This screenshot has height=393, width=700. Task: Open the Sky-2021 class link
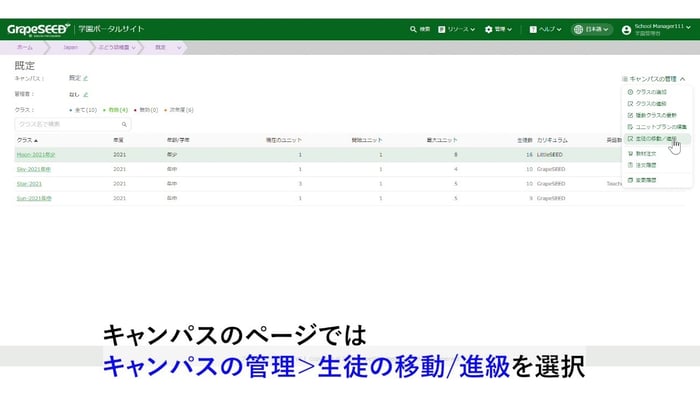(x=34, y=169)
